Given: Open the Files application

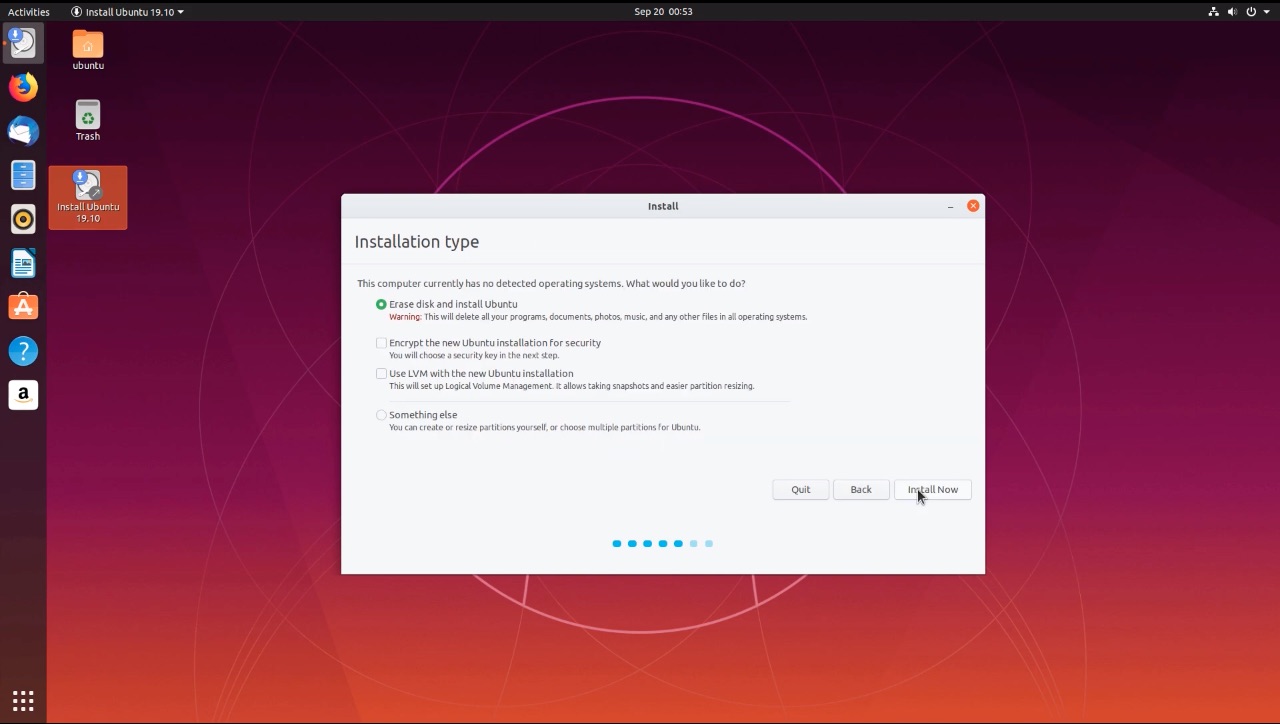Looking at the screenshot, I should (23, 175).
